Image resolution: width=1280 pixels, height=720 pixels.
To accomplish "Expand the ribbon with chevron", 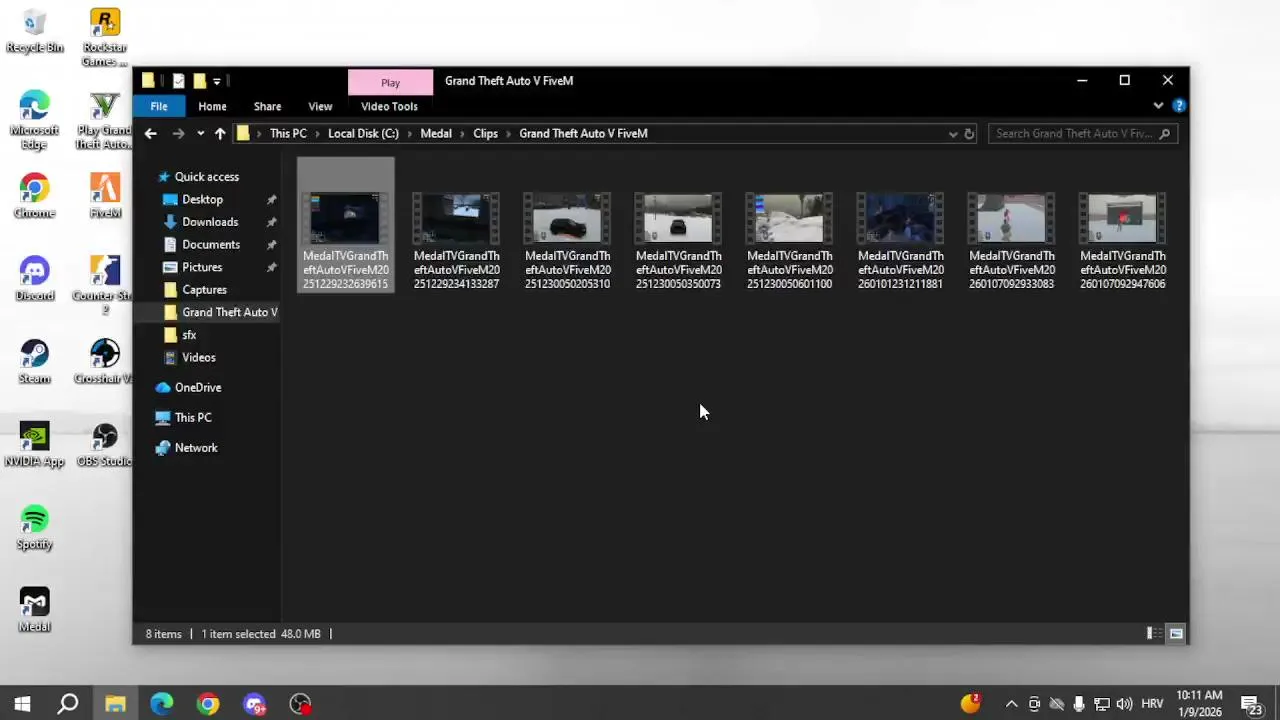I will [x=1158, y=106].
